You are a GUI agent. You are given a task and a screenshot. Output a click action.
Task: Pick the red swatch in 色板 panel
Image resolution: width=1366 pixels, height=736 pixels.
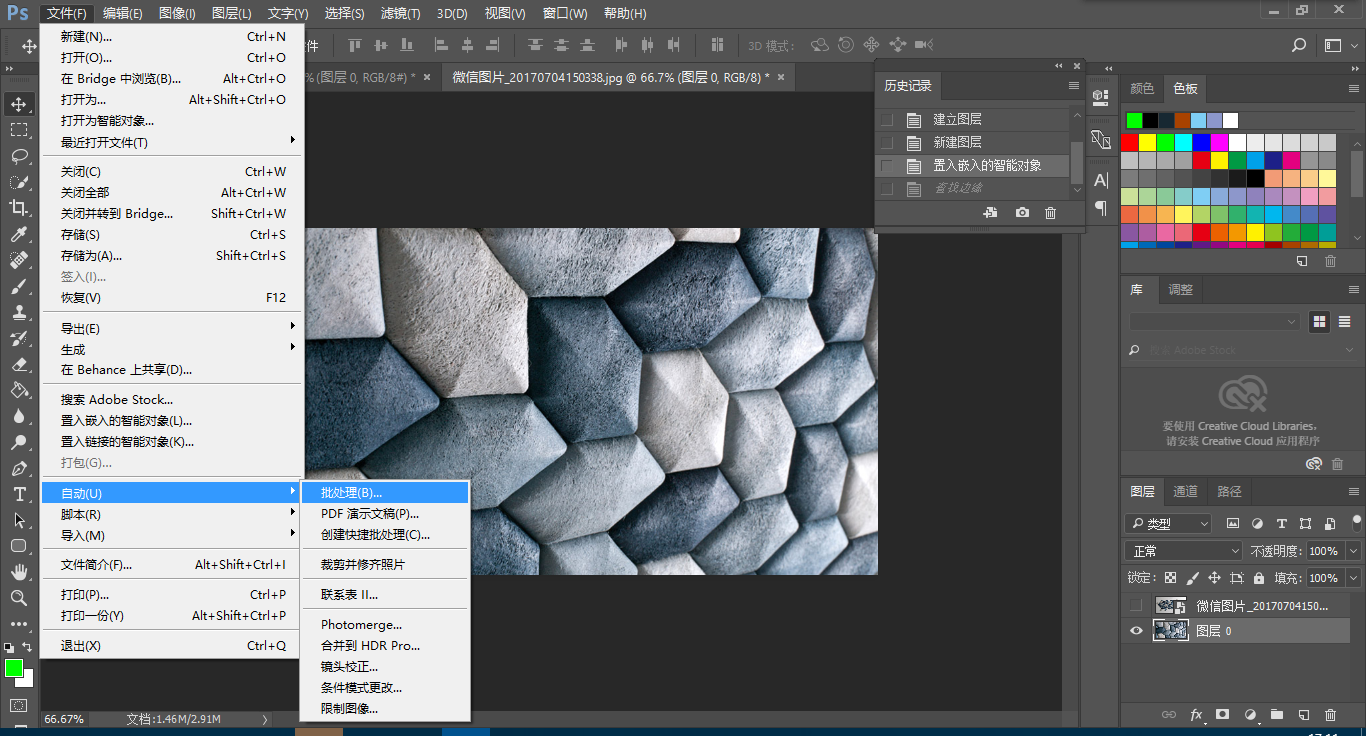[1130, 143]
